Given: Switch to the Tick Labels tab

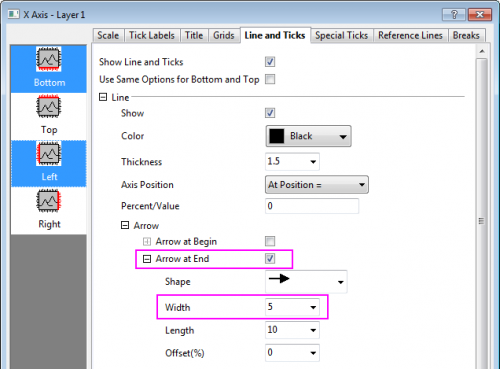Looking at the screenshot, I should point(152,35).
